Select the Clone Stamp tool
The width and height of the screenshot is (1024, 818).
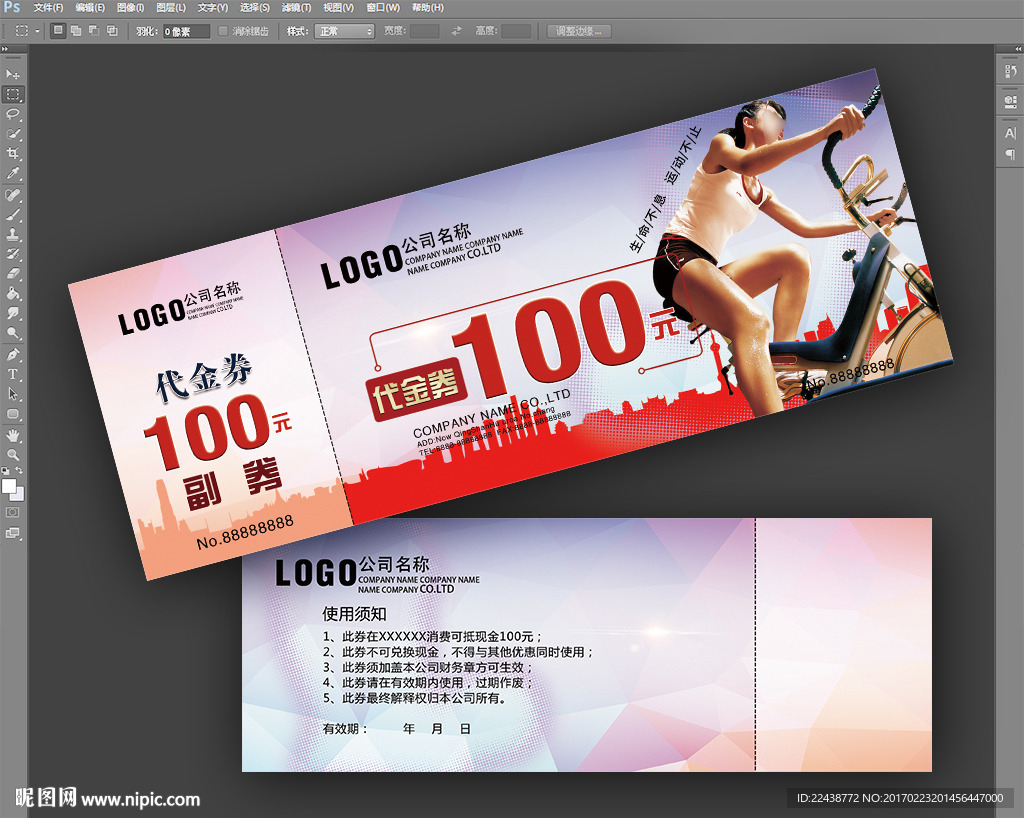coord(12,234)
